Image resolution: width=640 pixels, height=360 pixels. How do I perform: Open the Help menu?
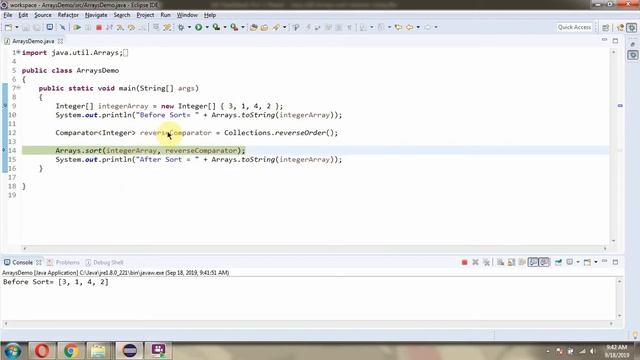coord(210,15)
